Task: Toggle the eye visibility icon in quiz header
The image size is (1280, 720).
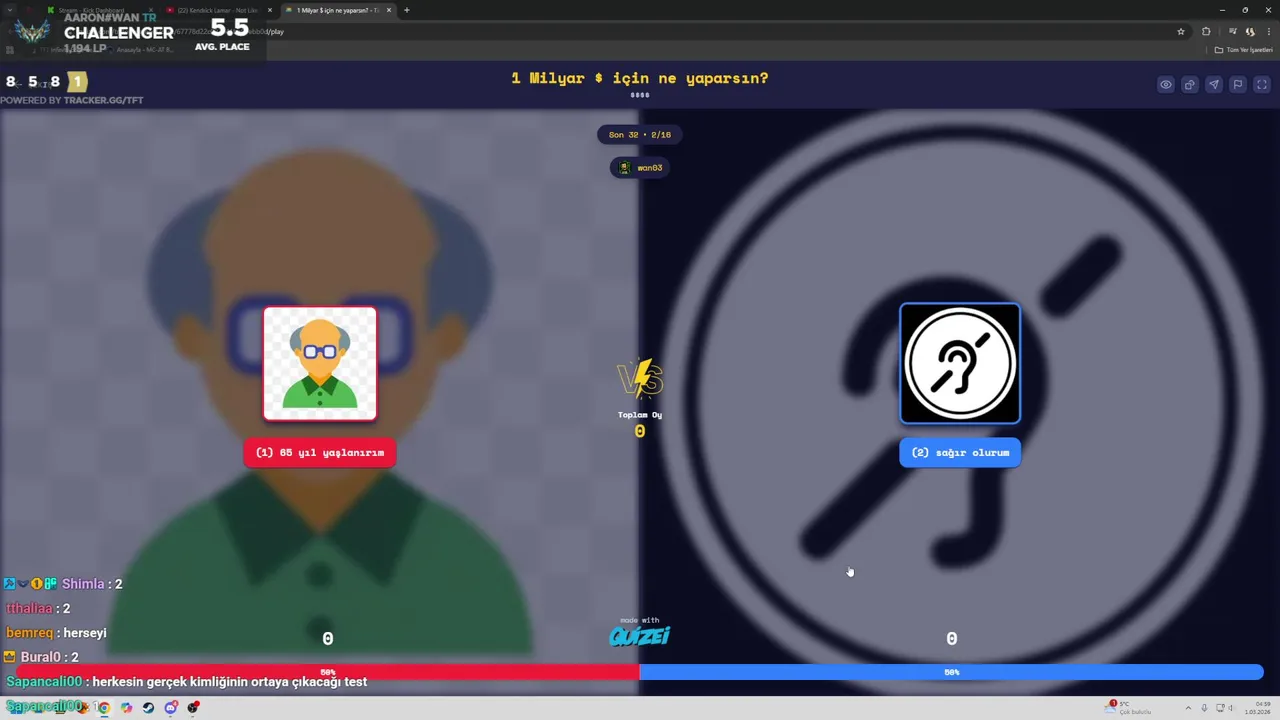Action: [1166, 85]
